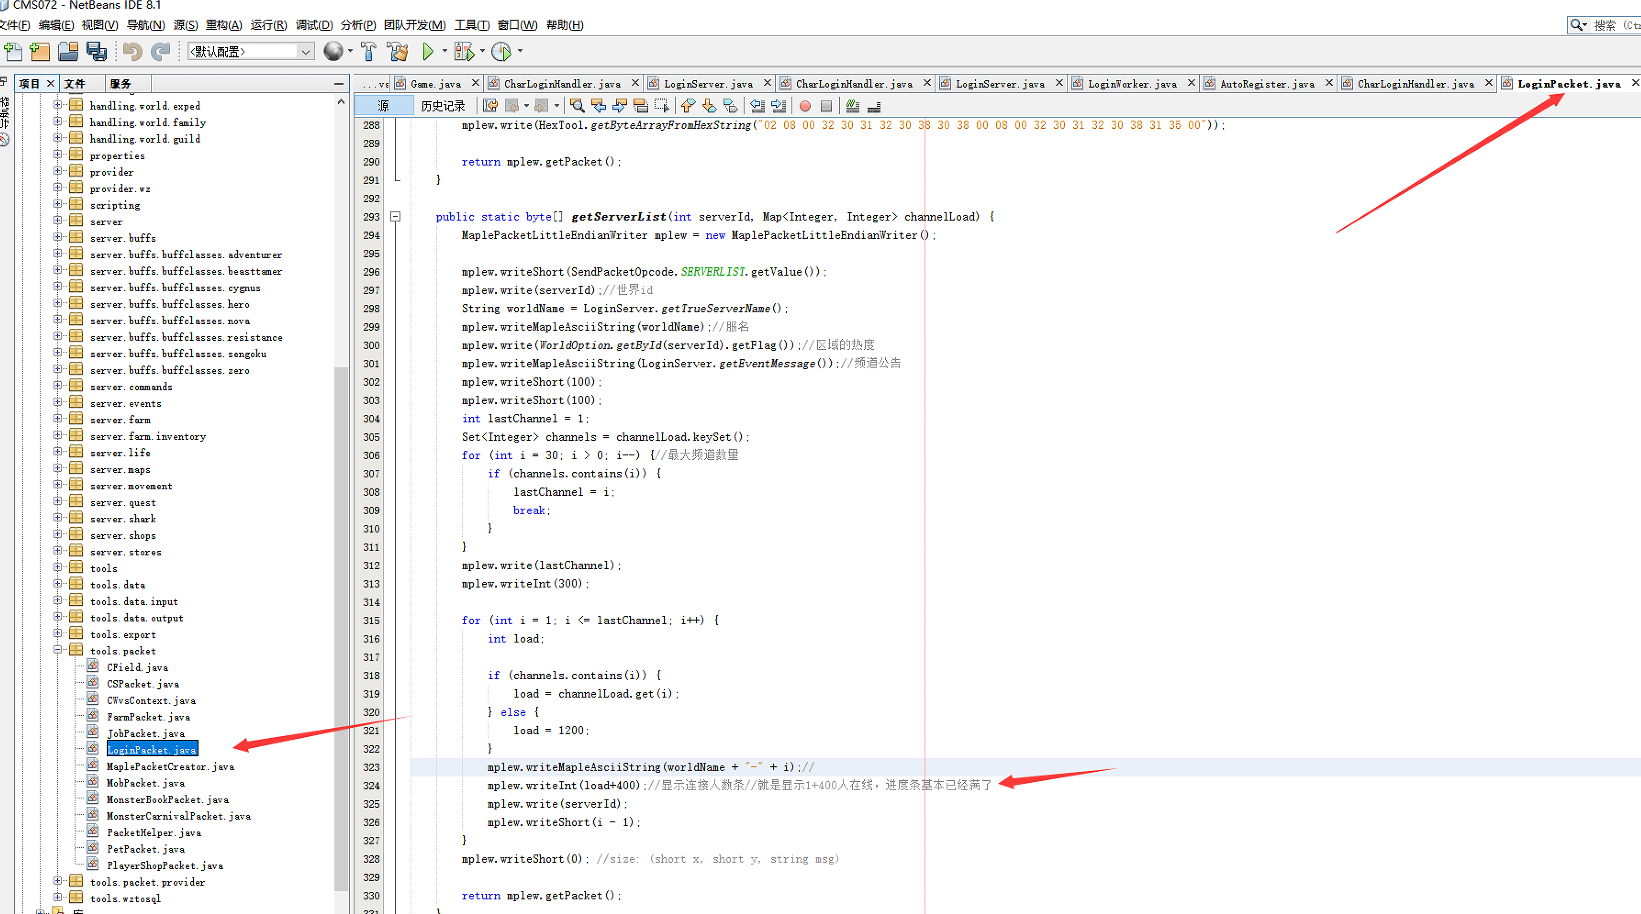The width and height of the screenshot is (1641, 914).
Task: Click the Open Project toolbar icon
Action: tap(68, 51)
